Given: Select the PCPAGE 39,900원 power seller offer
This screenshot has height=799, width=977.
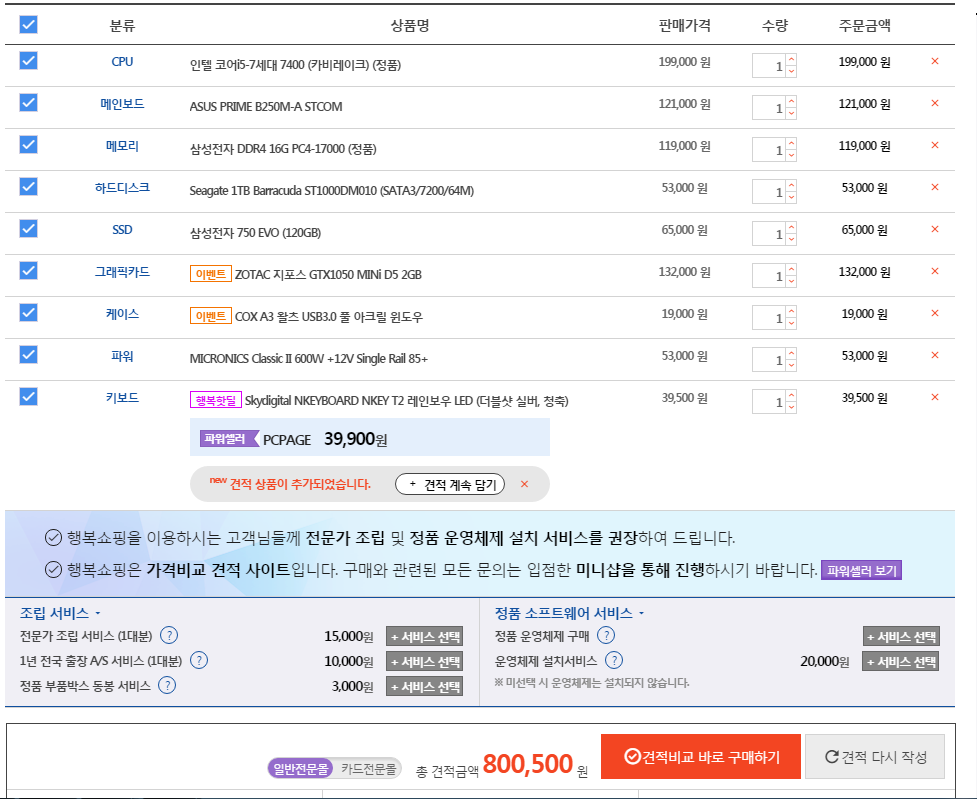Looking at the screenshot, I should [369, 438].
